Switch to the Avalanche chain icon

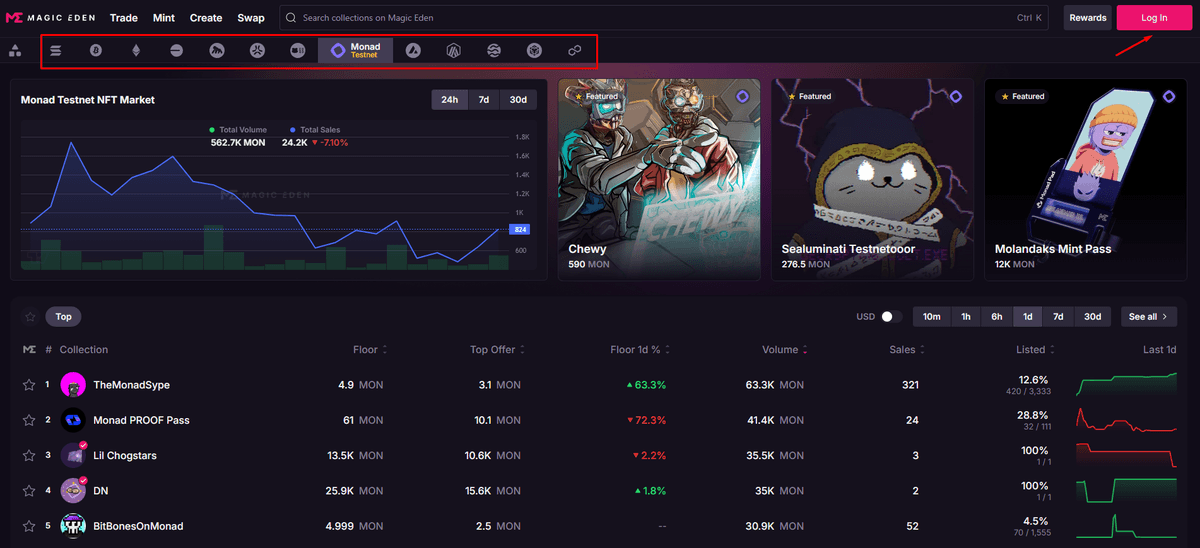click(413, 50)
